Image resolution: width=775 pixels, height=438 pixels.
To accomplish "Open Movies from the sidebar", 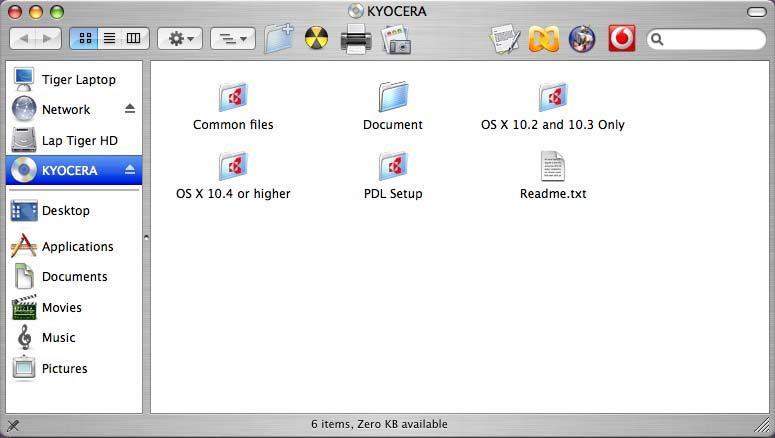I will click(74, 307).
